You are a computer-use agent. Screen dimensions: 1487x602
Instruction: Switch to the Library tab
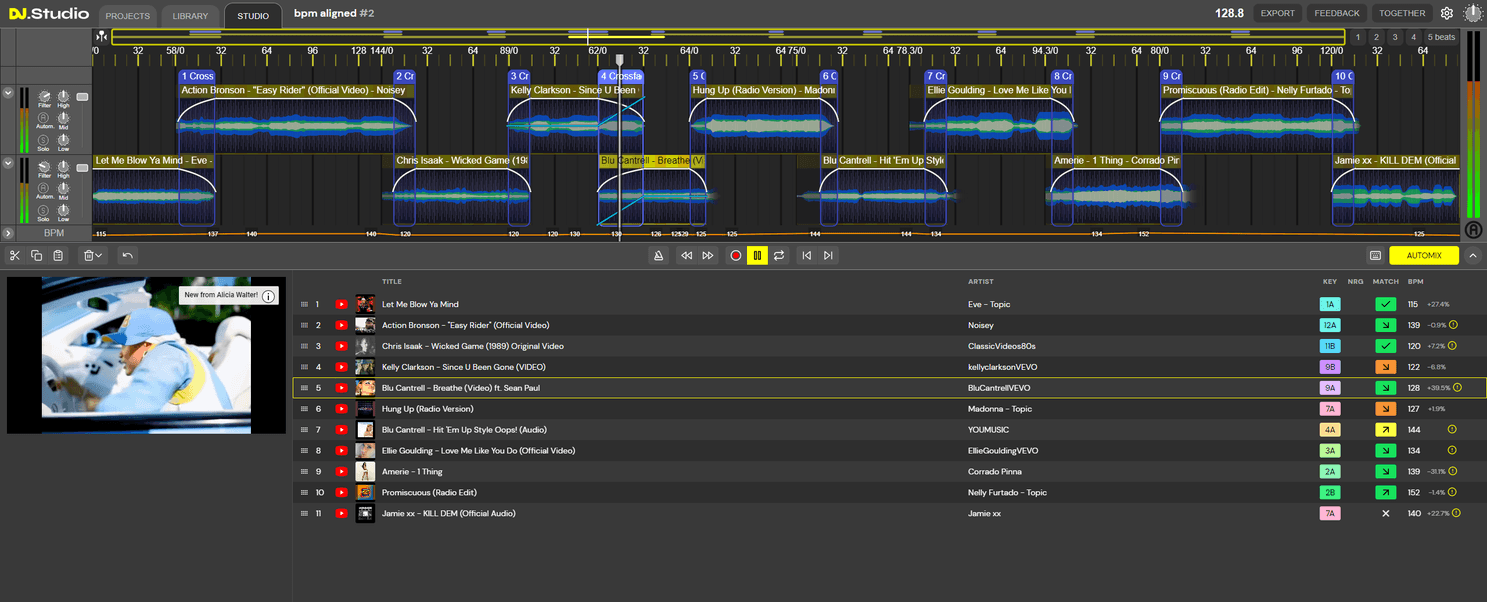pos(190,15)
